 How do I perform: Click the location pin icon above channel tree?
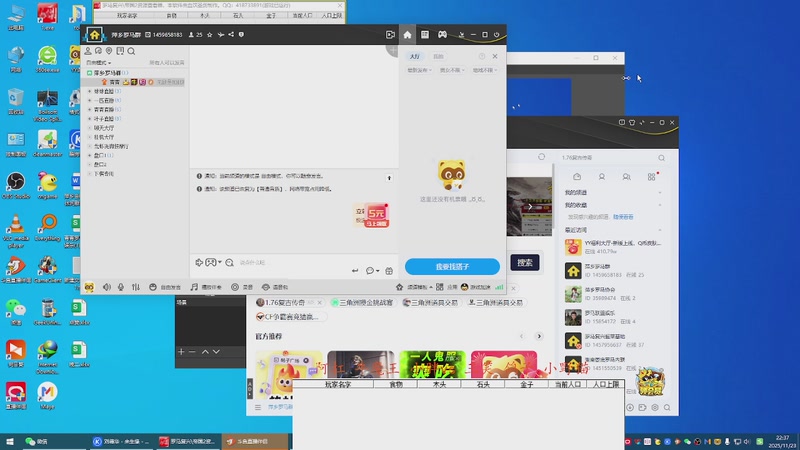(109, 51)
